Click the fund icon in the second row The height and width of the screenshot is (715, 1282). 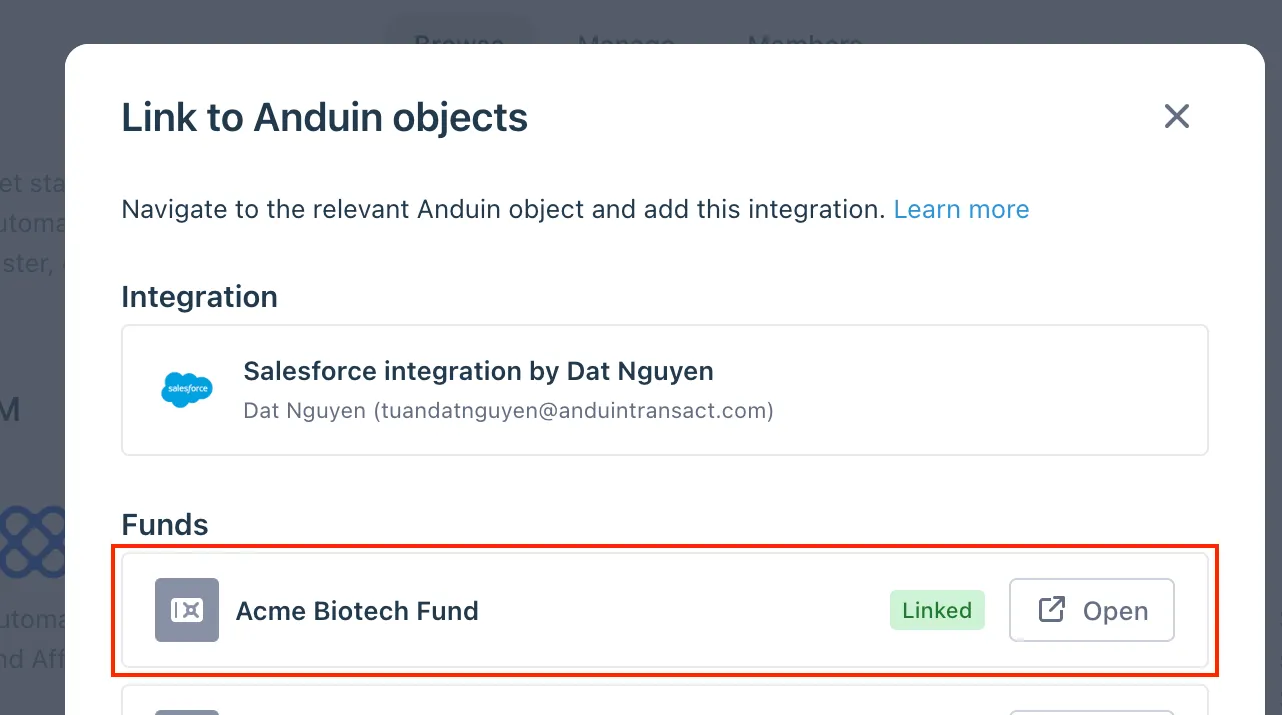pos(187,712)
